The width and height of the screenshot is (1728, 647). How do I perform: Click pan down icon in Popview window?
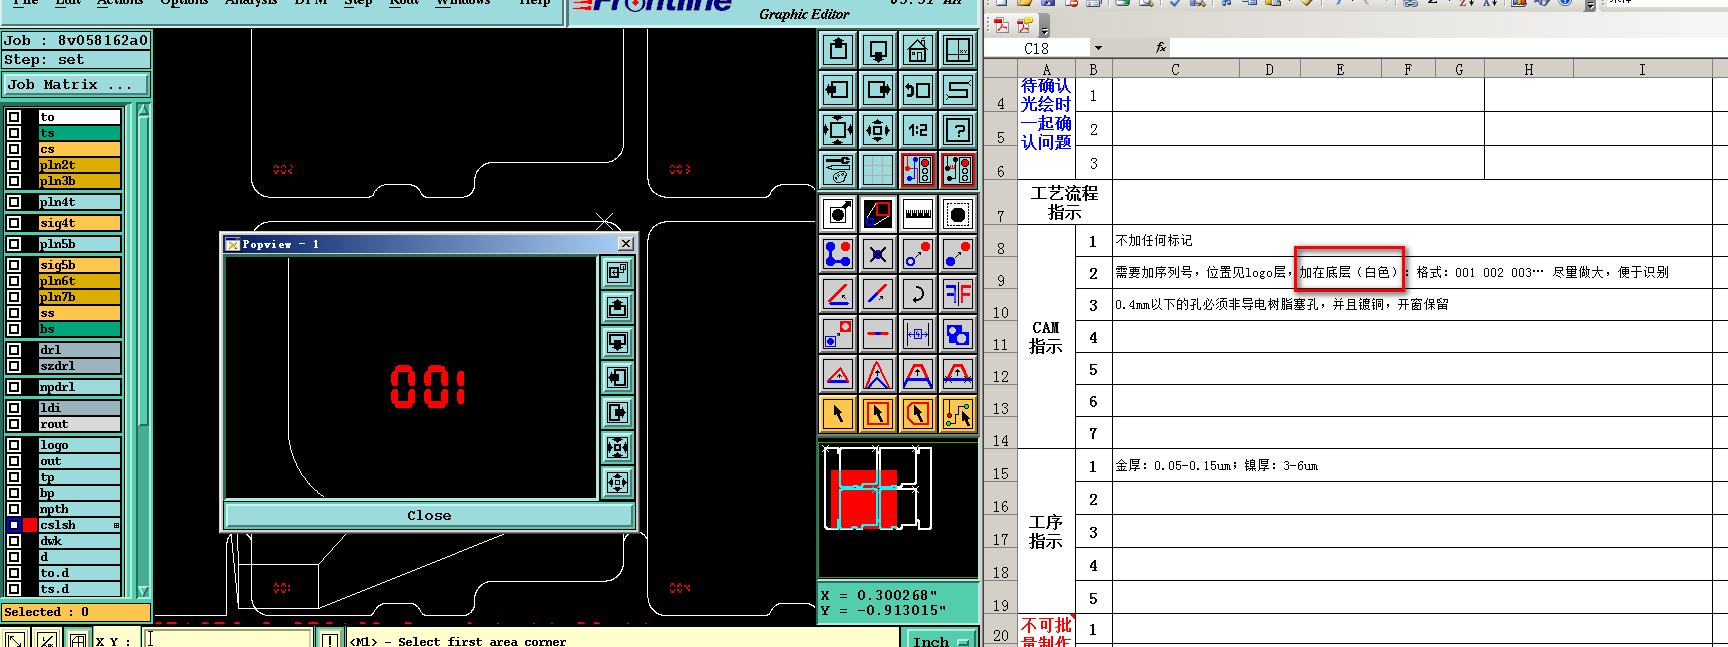[x=618, y=343]
